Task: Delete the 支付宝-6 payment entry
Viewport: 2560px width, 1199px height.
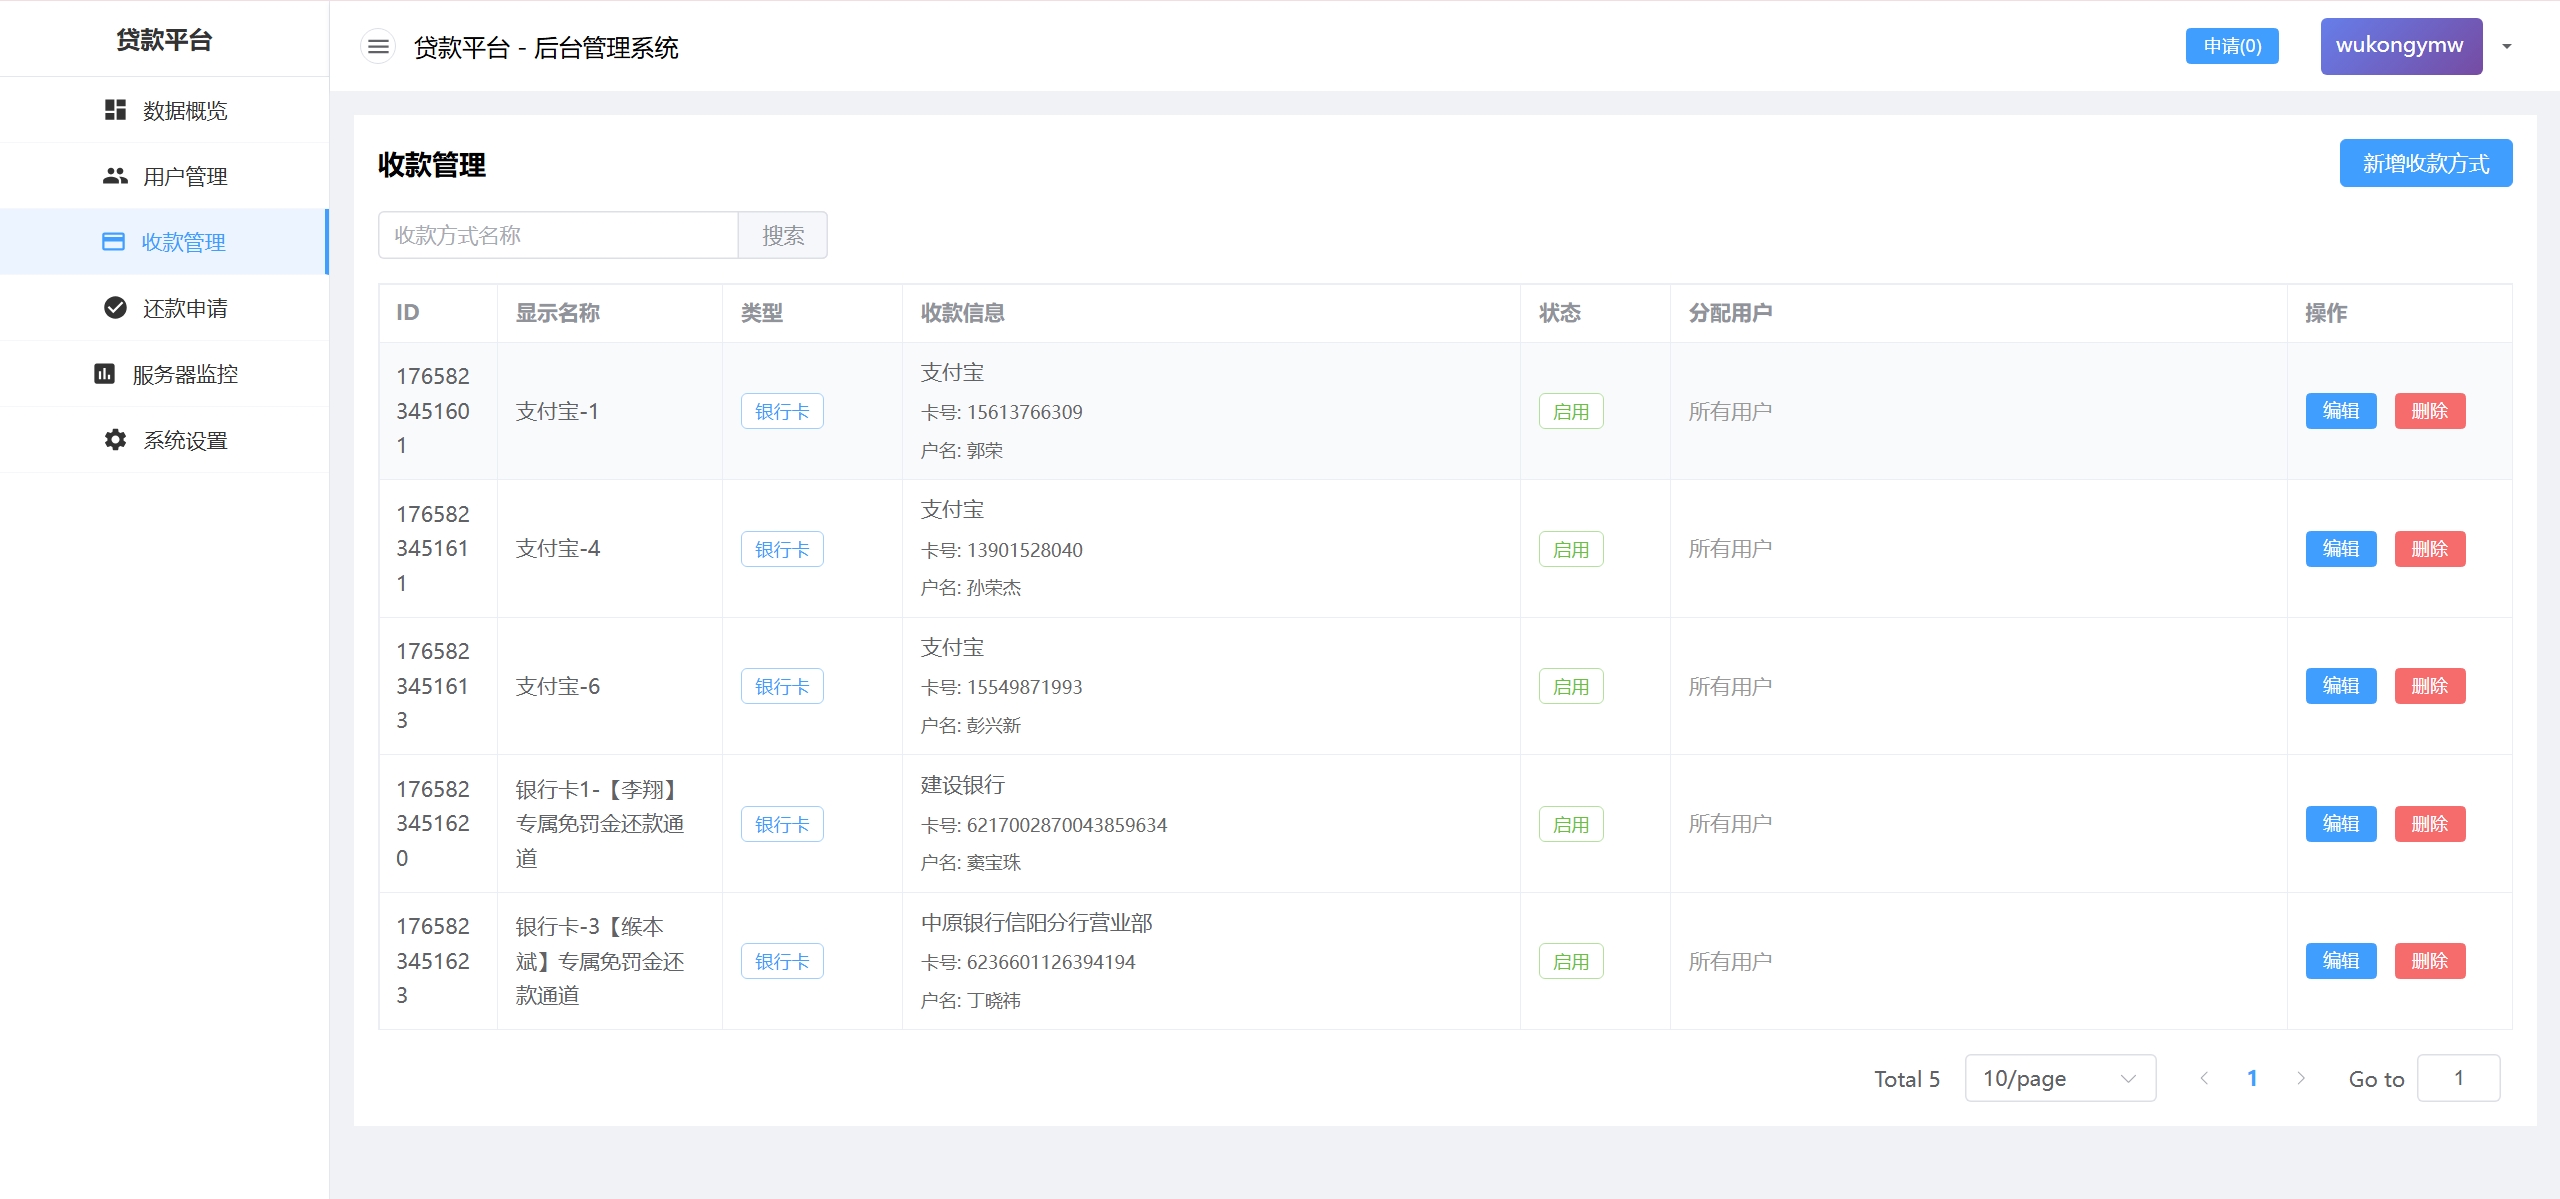Action: pyautogui.click(x=2429, y=686)
